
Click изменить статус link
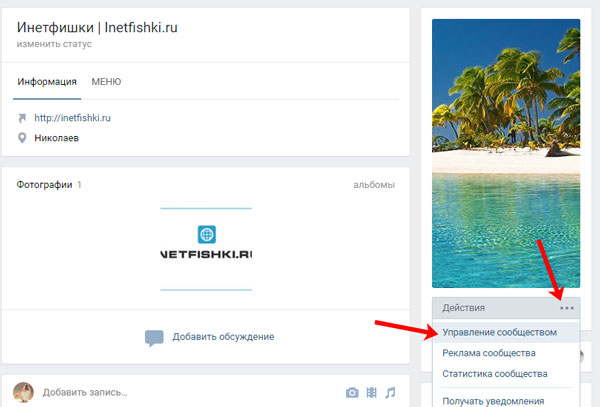[x=54, y=44]
